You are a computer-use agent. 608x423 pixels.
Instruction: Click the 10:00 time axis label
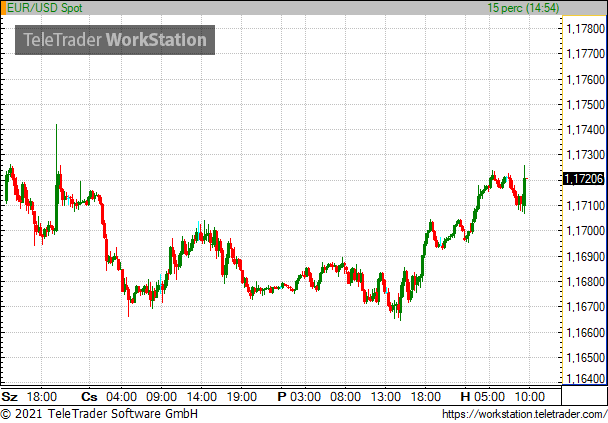click(x=530, y=397)
